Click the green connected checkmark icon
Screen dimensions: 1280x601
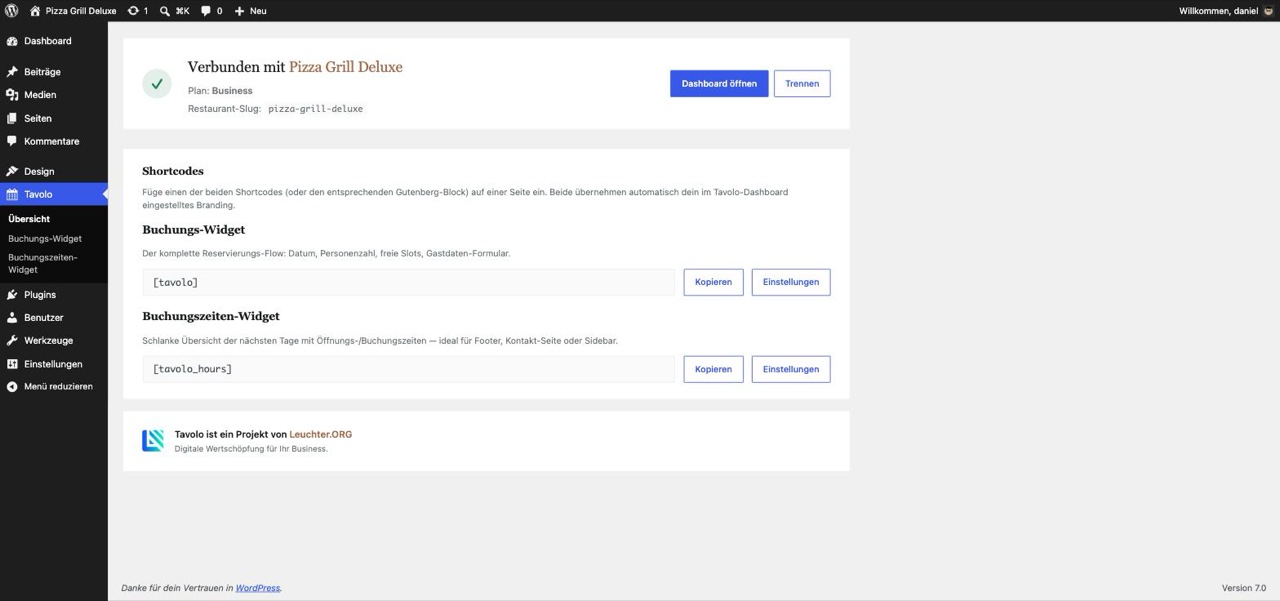(x=157, y=84)
